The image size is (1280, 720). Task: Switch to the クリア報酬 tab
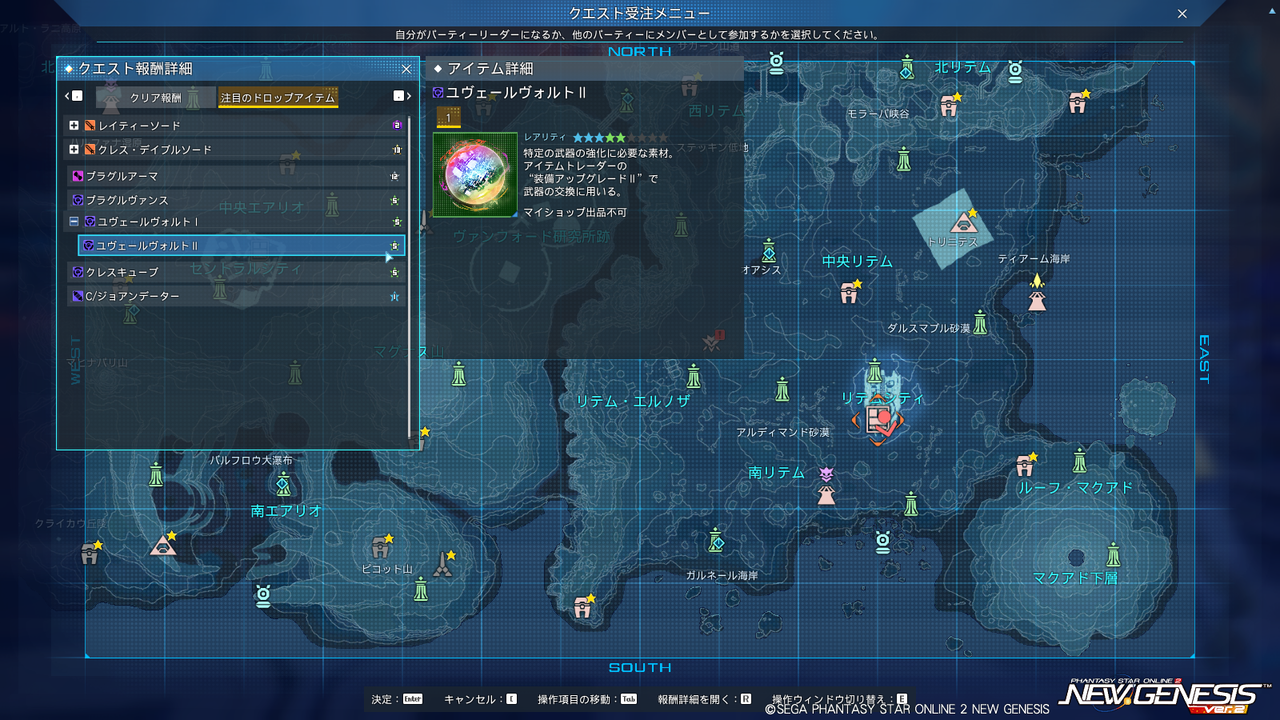pyautogui.click(x=156, y=97)
